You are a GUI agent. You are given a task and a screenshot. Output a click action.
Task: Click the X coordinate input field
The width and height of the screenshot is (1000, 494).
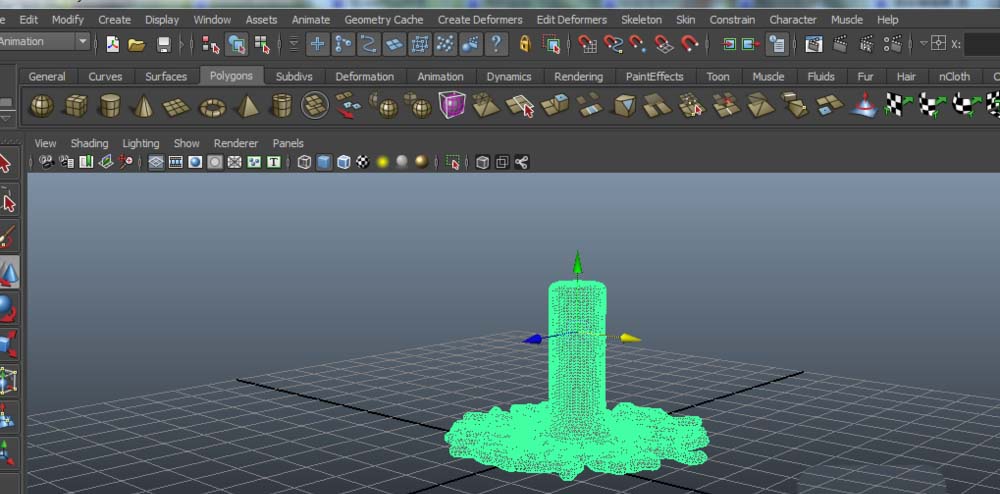click(x=982, y=44)
